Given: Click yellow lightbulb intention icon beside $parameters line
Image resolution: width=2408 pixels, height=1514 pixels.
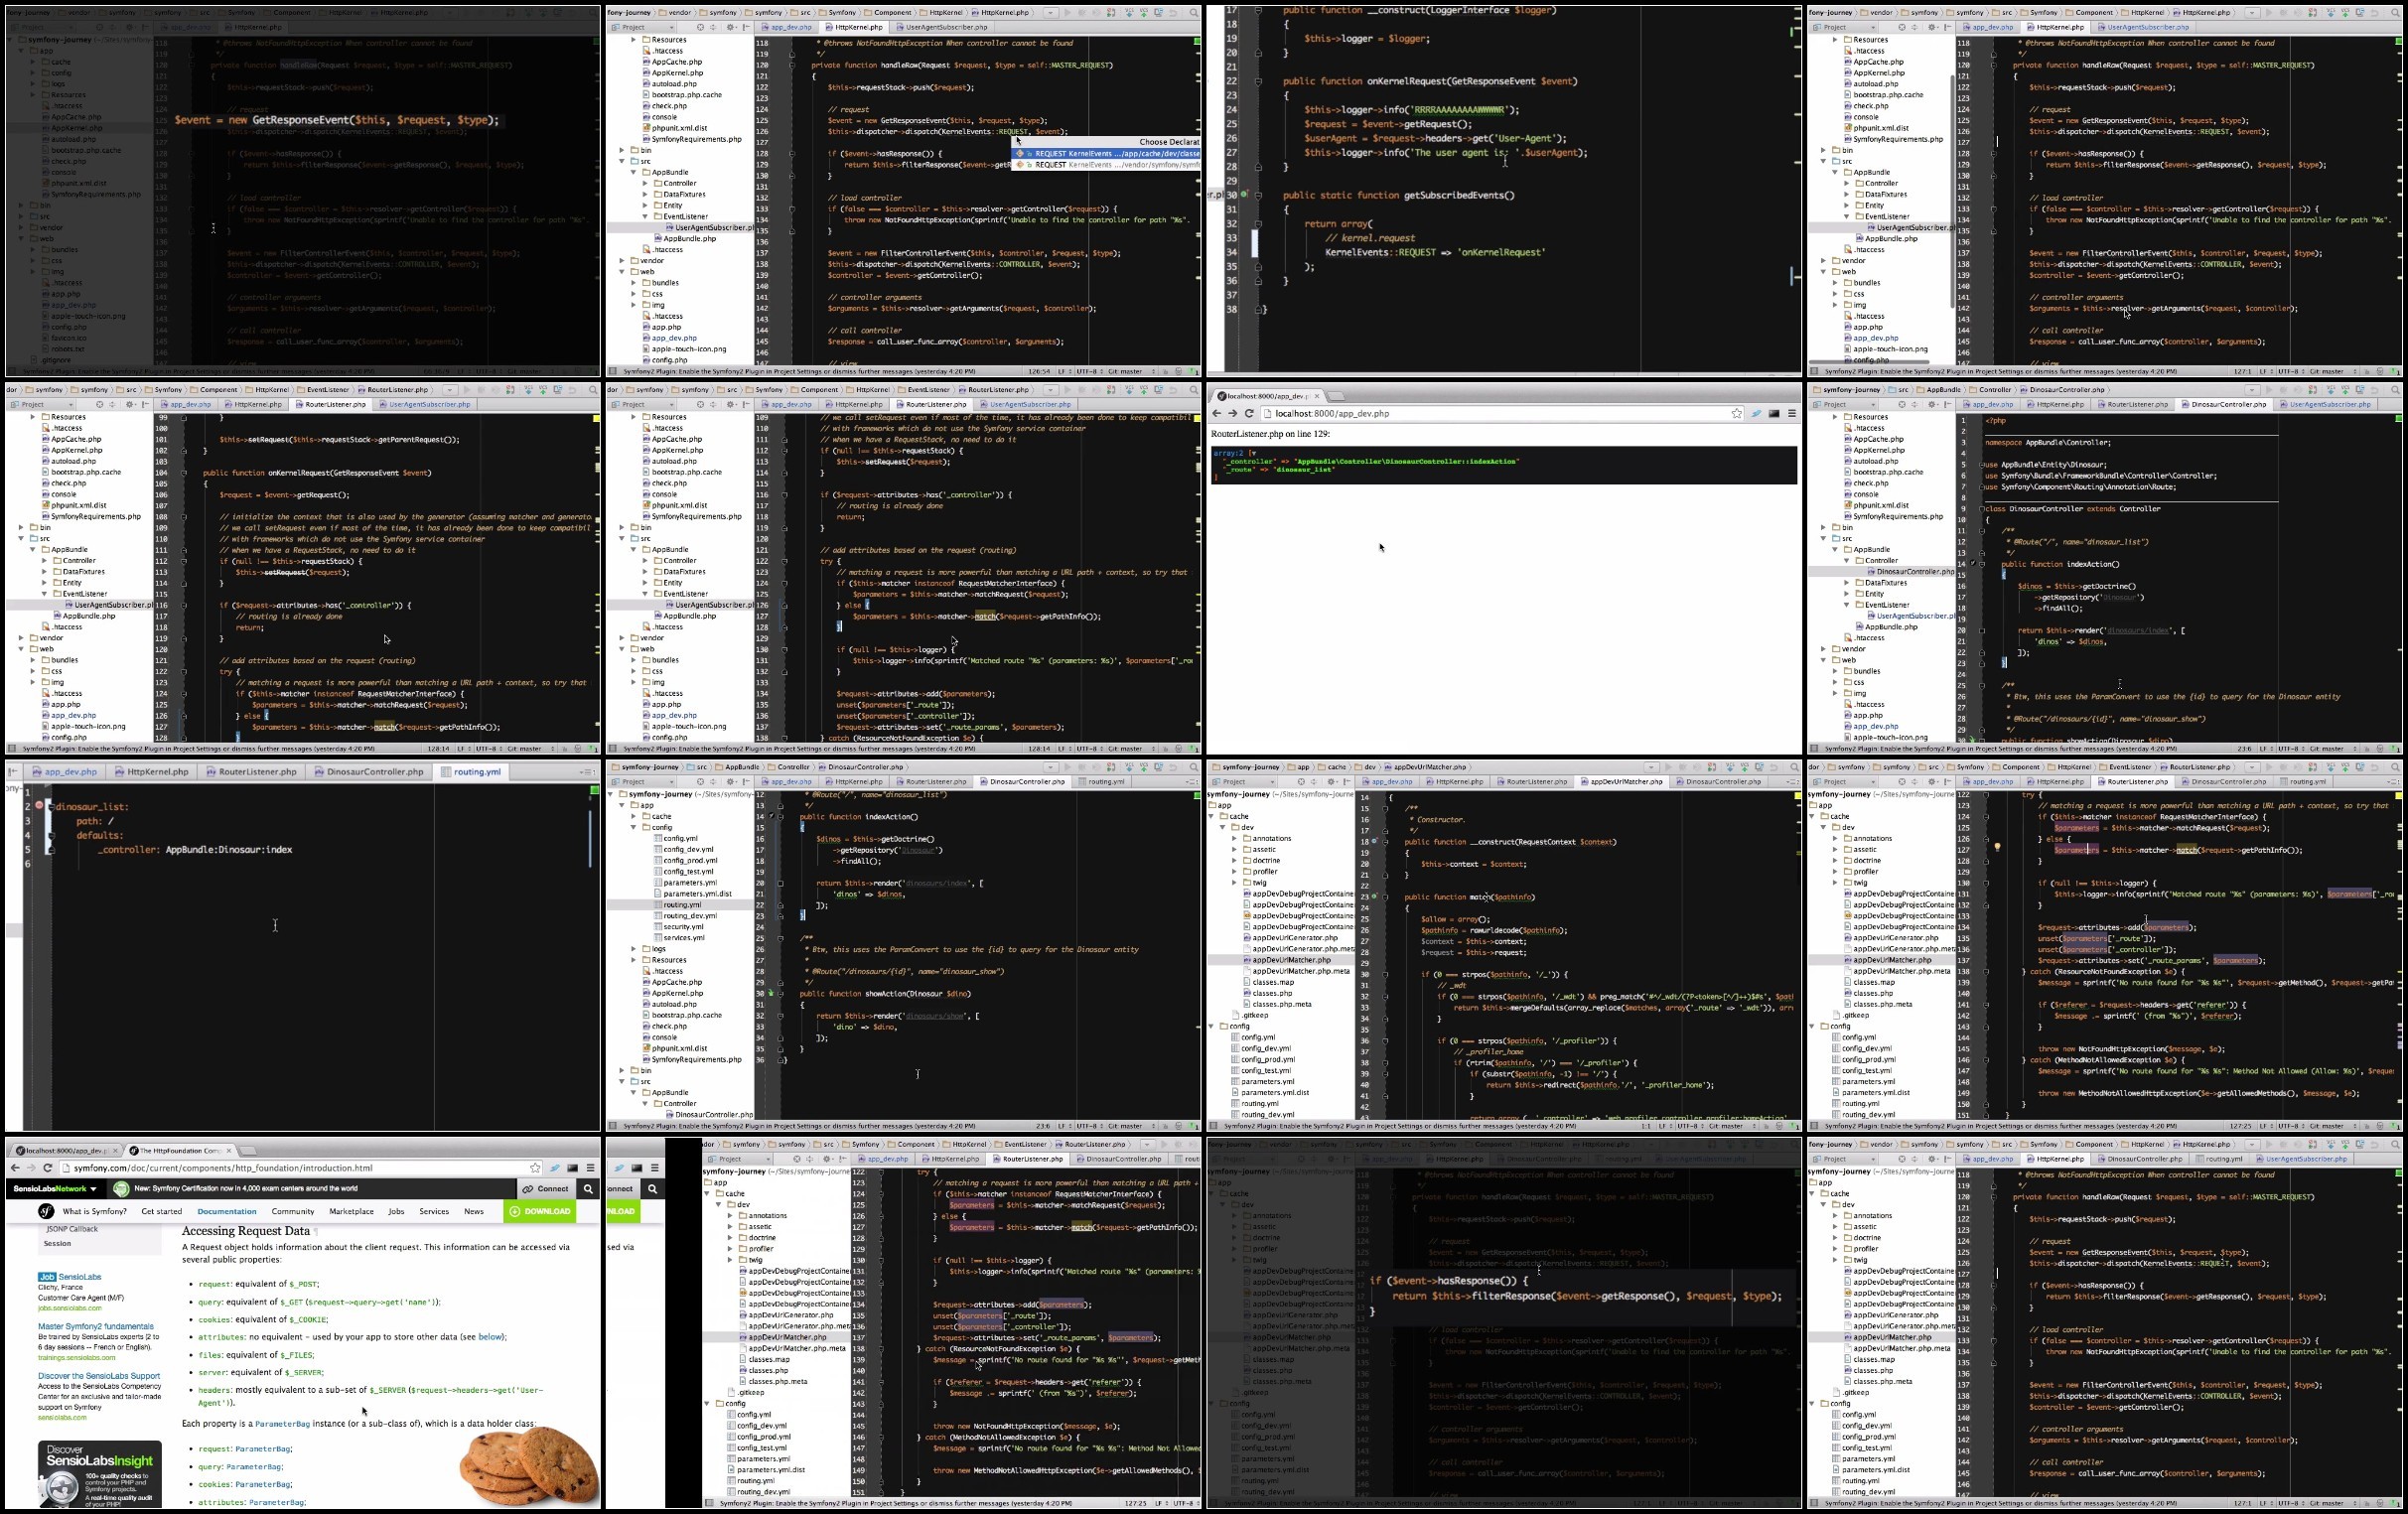Looking at the screenshot, I should pos(1997,847).
